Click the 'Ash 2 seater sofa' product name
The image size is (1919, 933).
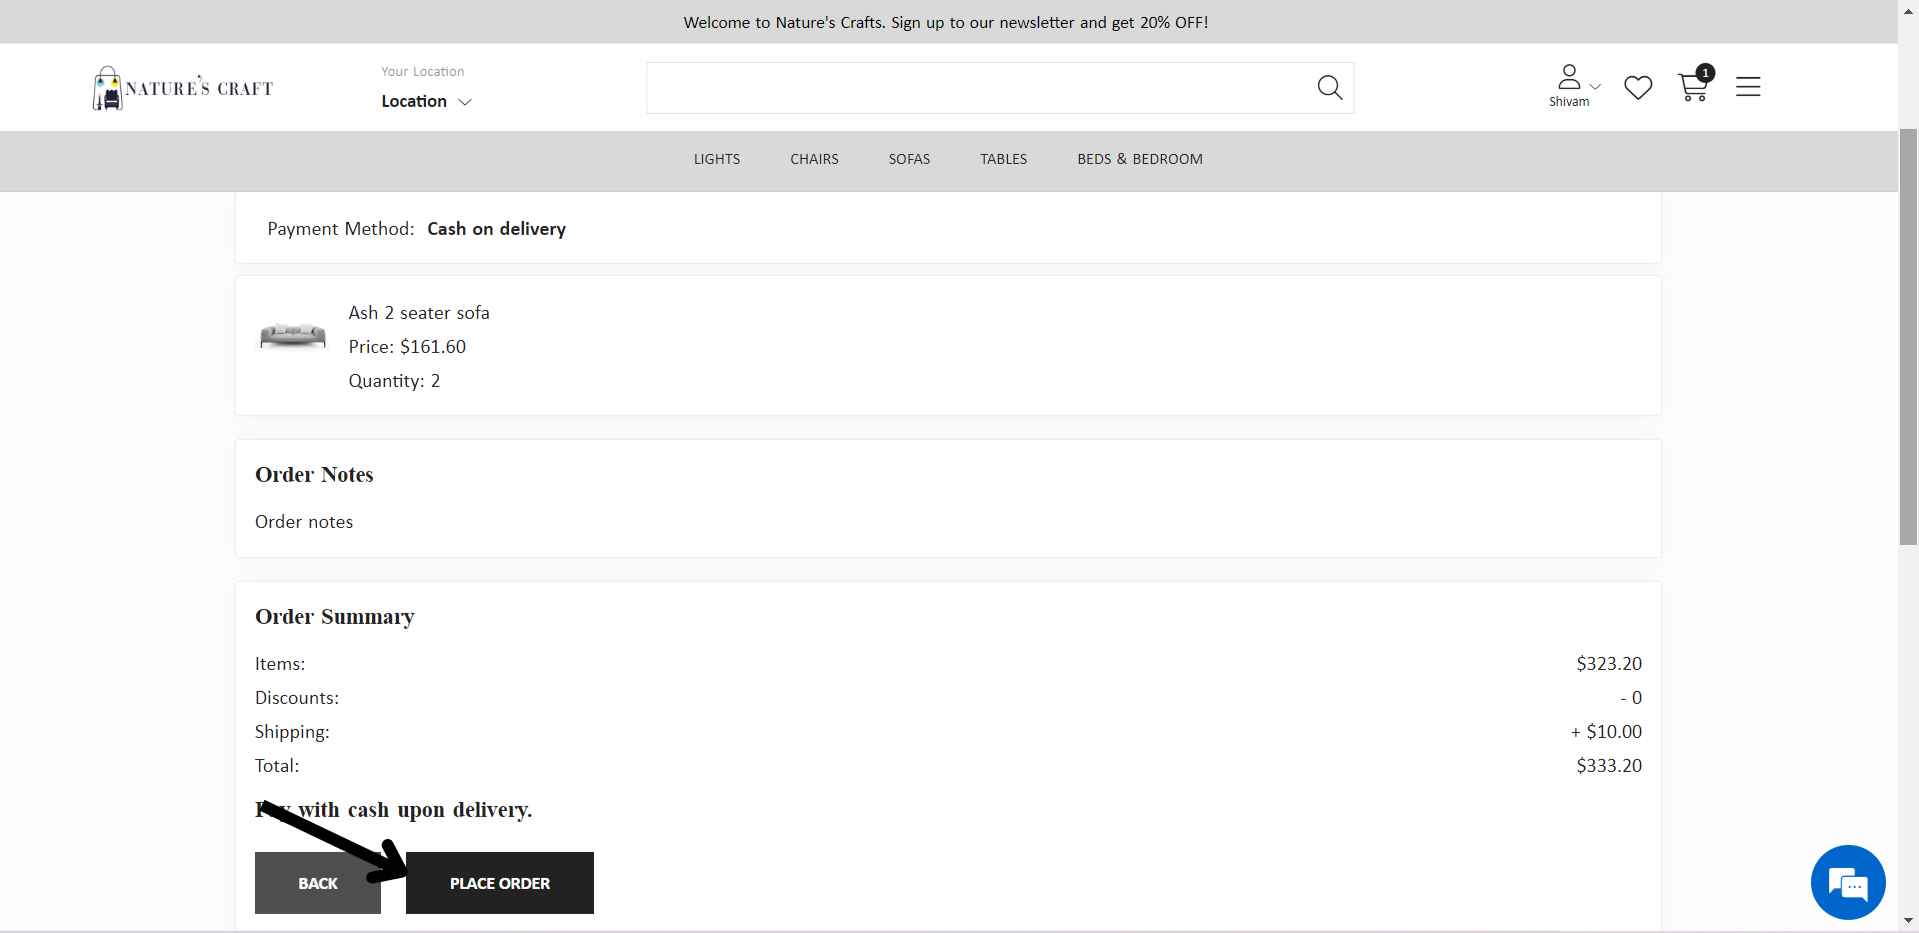pyautogui.click(x=419, y=313)
